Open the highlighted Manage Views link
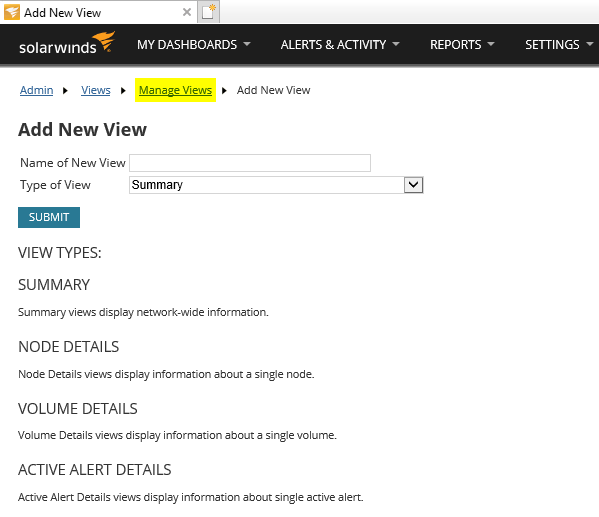This screenshot has height=517, width=599. click(x=175, y=90)
